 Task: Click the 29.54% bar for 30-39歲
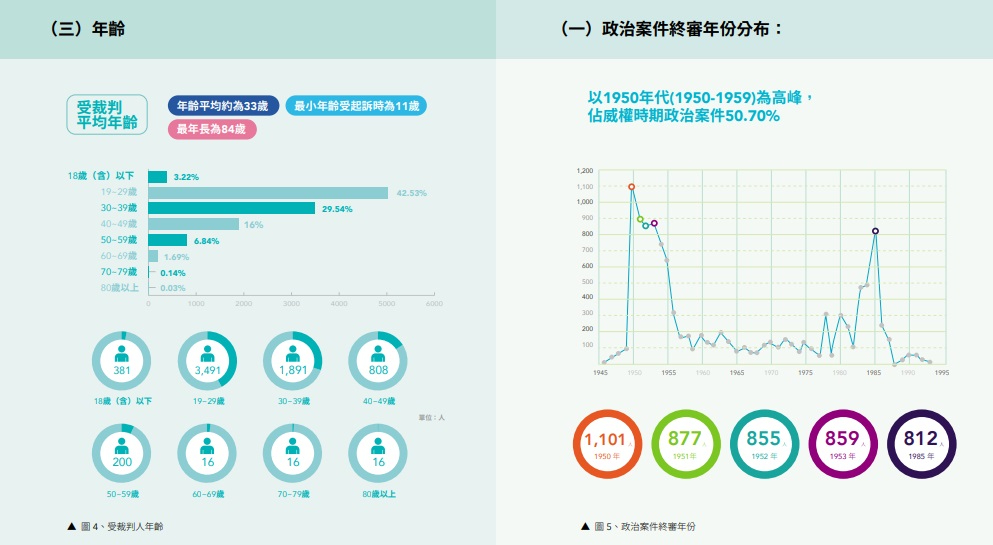(232, 209)
